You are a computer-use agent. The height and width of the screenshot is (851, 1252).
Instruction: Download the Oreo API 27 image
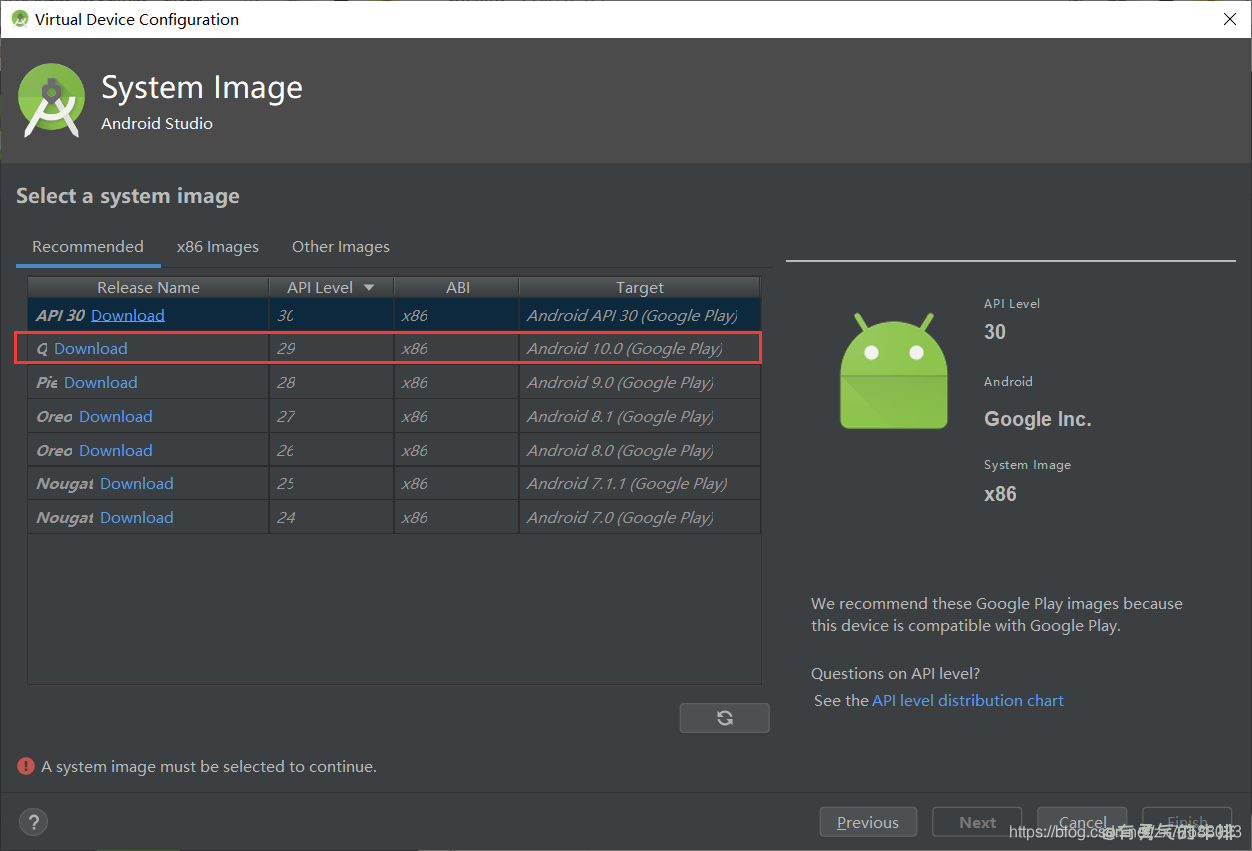pyautogui.click(x=116, y=417)
